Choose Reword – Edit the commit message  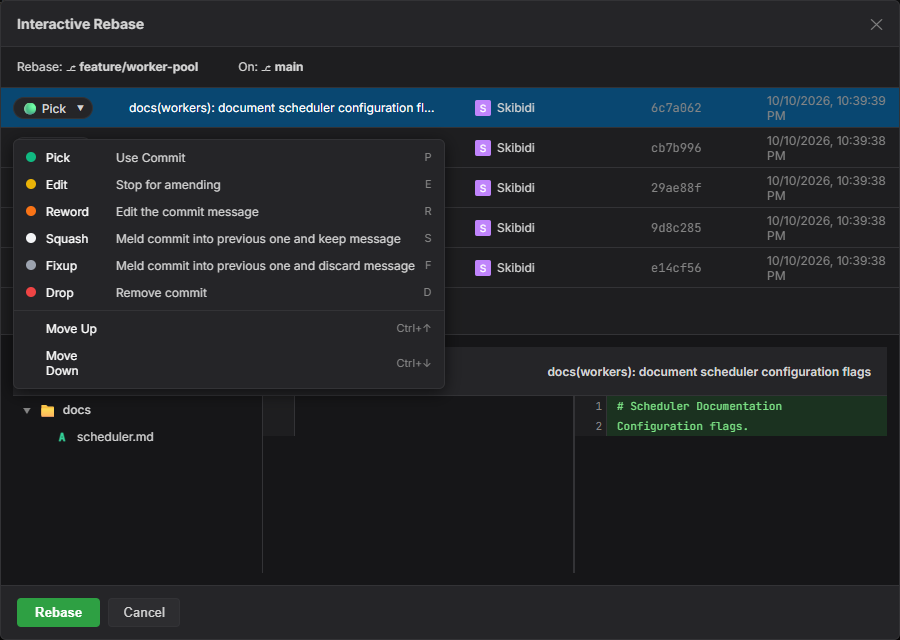point(228,212)
